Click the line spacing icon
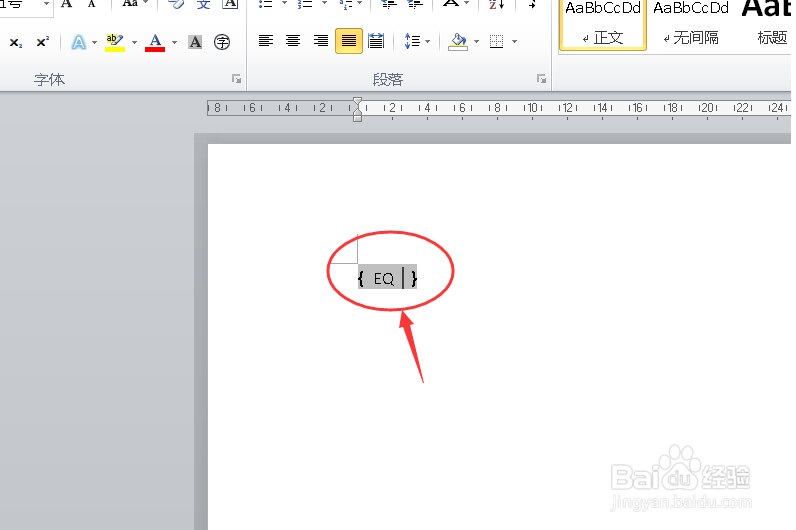The image size is (796, 530). [x=412, y=41]
